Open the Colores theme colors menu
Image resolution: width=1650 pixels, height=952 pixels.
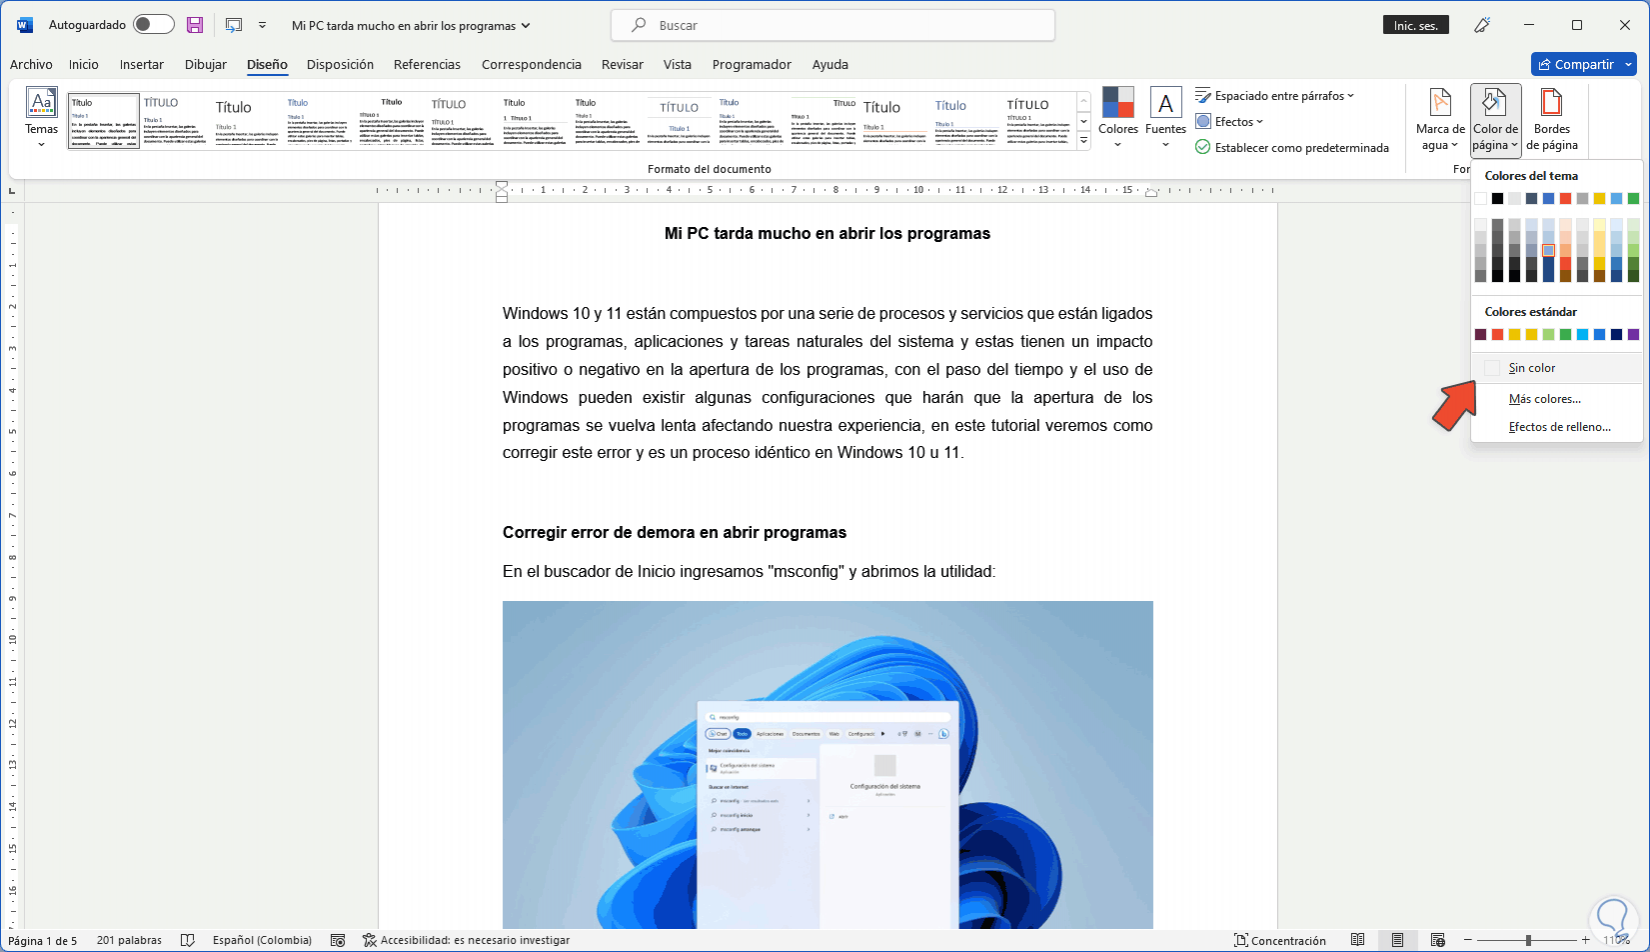(x=1118, y=118)
